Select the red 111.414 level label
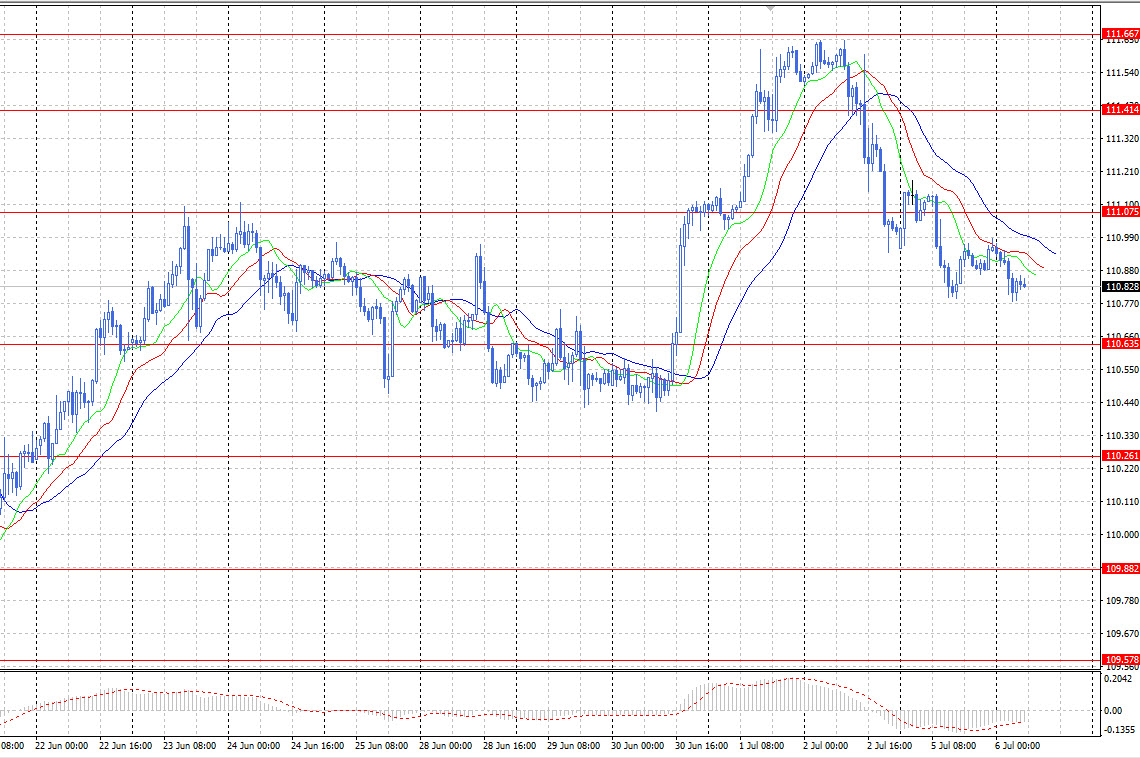The image size is (1140, 758). click(x=1121, y=110)
